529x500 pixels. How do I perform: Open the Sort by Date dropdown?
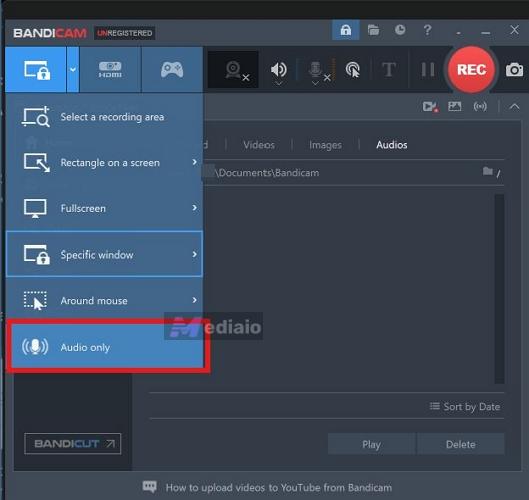(x=465, y=407)
